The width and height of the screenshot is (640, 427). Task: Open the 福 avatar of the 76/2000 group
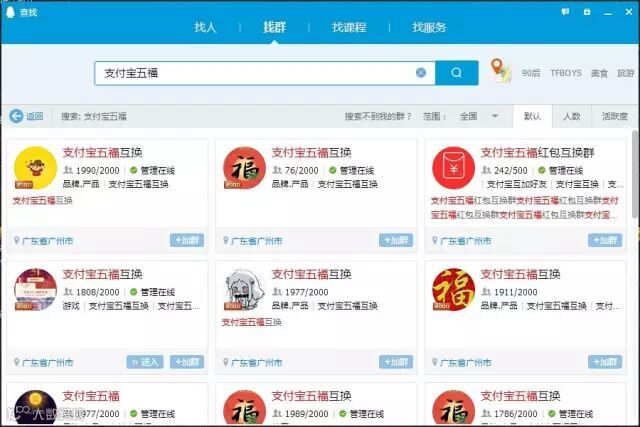point(244,167)
